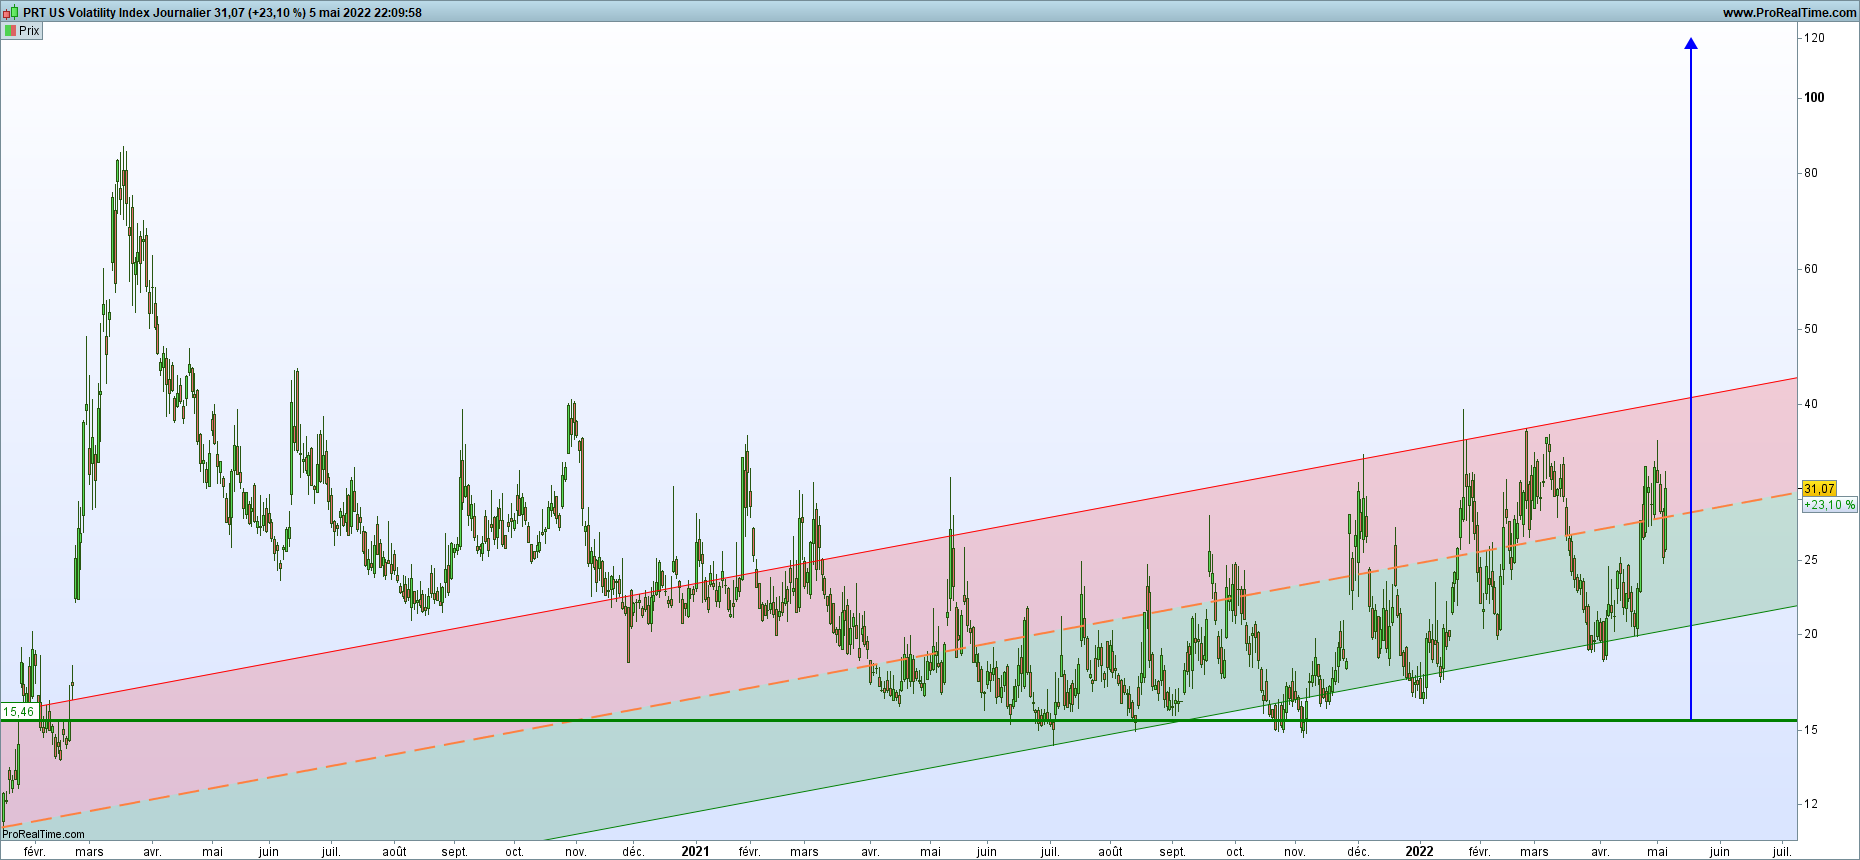This screenshot has height=860, width=1860.
Task: Click the 40 value on the price axis
Action: 1811,404
